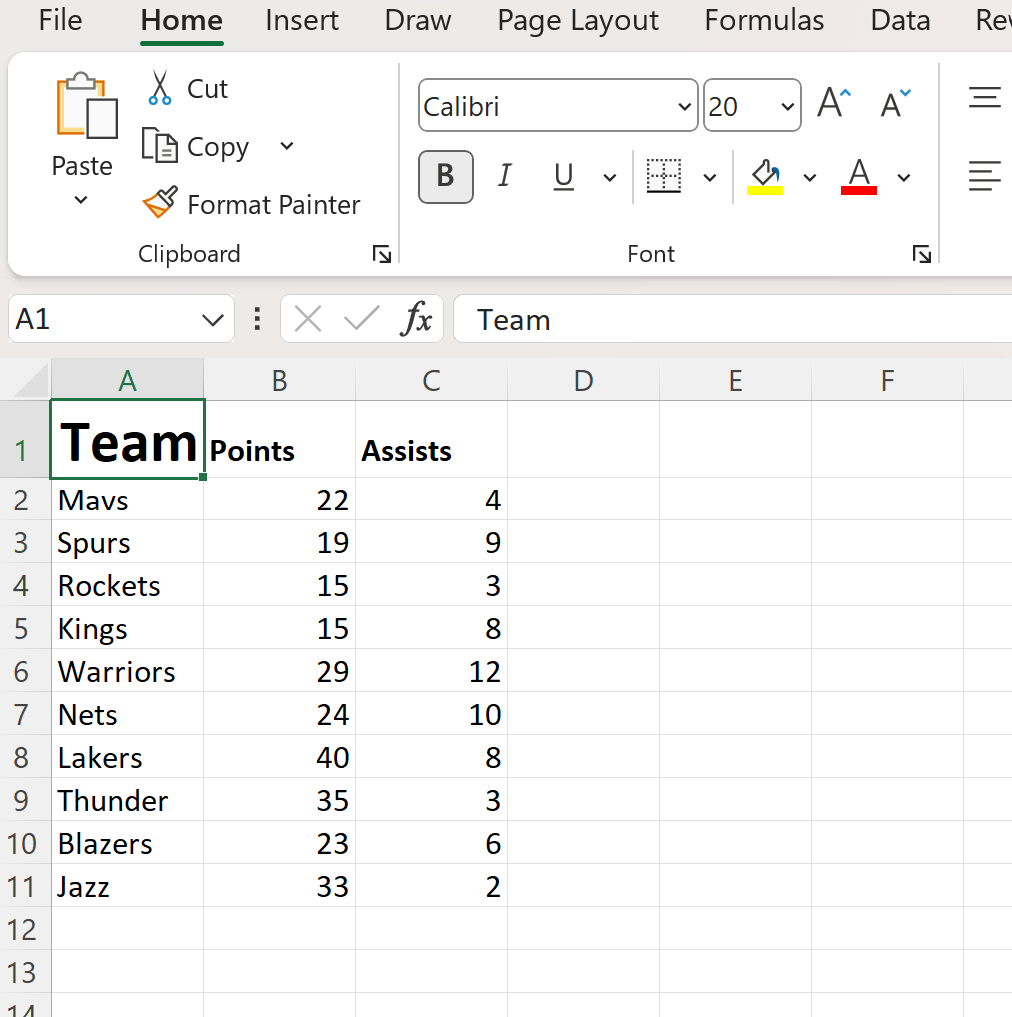1012x1017 pixels.
Task: Open the Data ribbon tab
Action: click(x=898, y=20)
